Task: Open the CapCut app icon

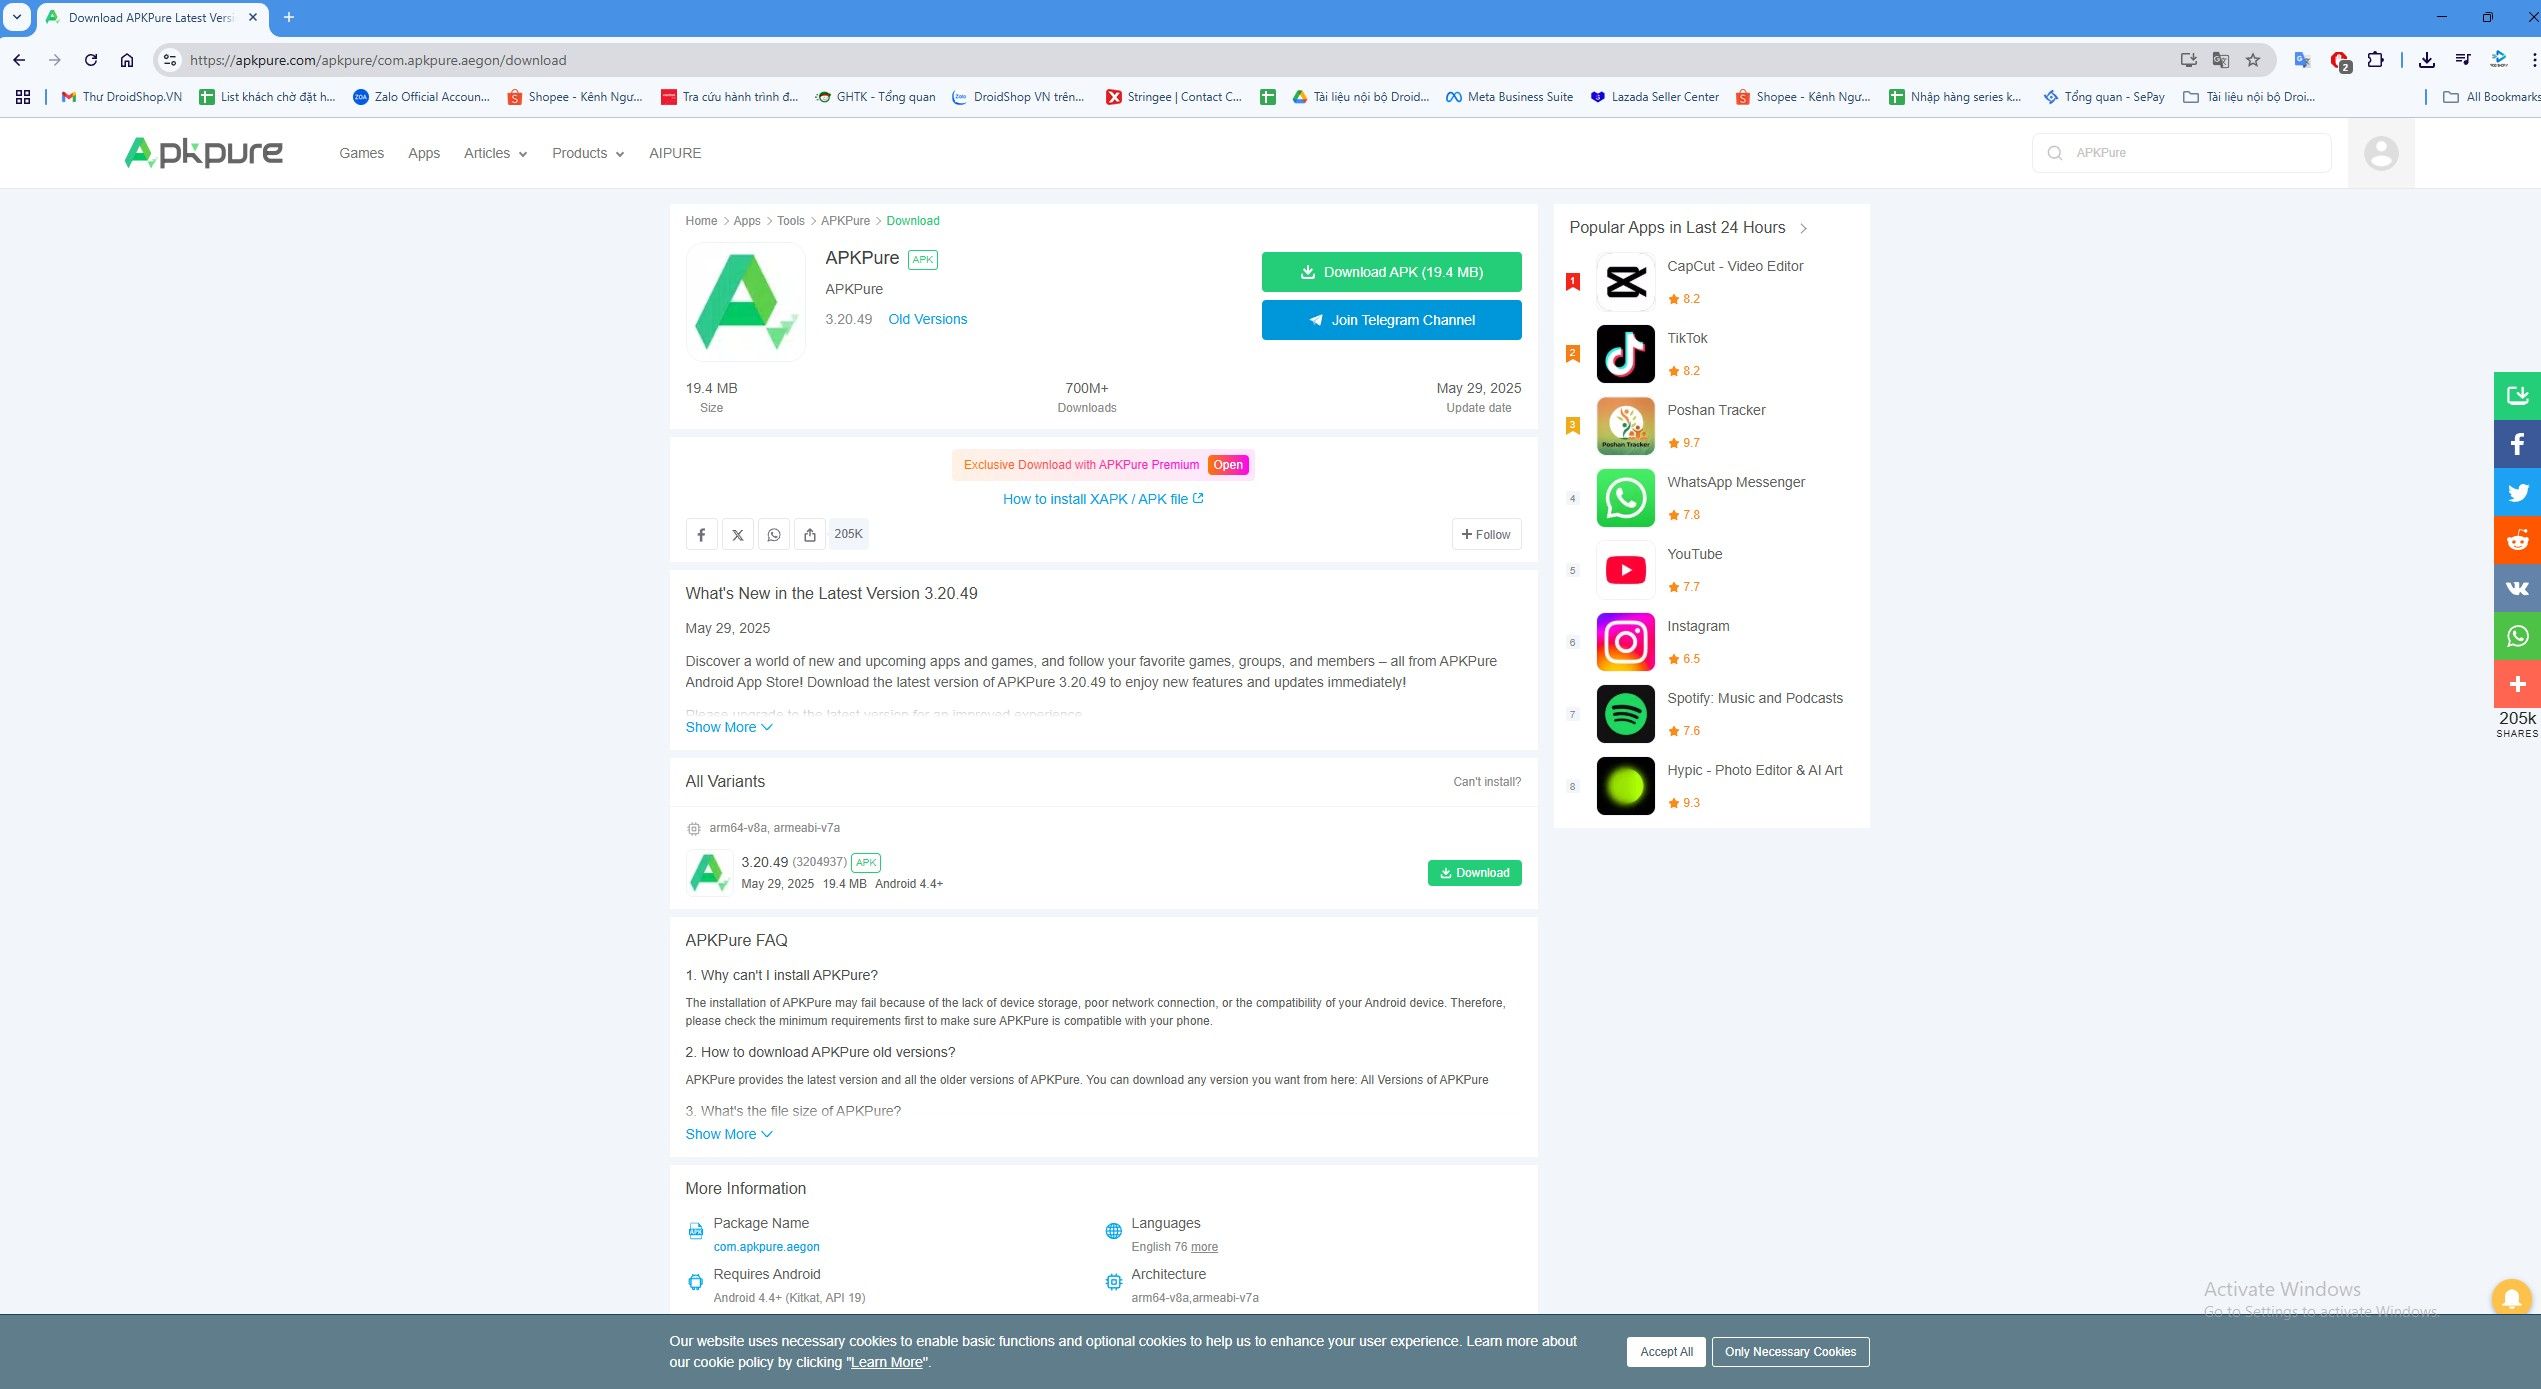Action: [x=1625, y=282]
